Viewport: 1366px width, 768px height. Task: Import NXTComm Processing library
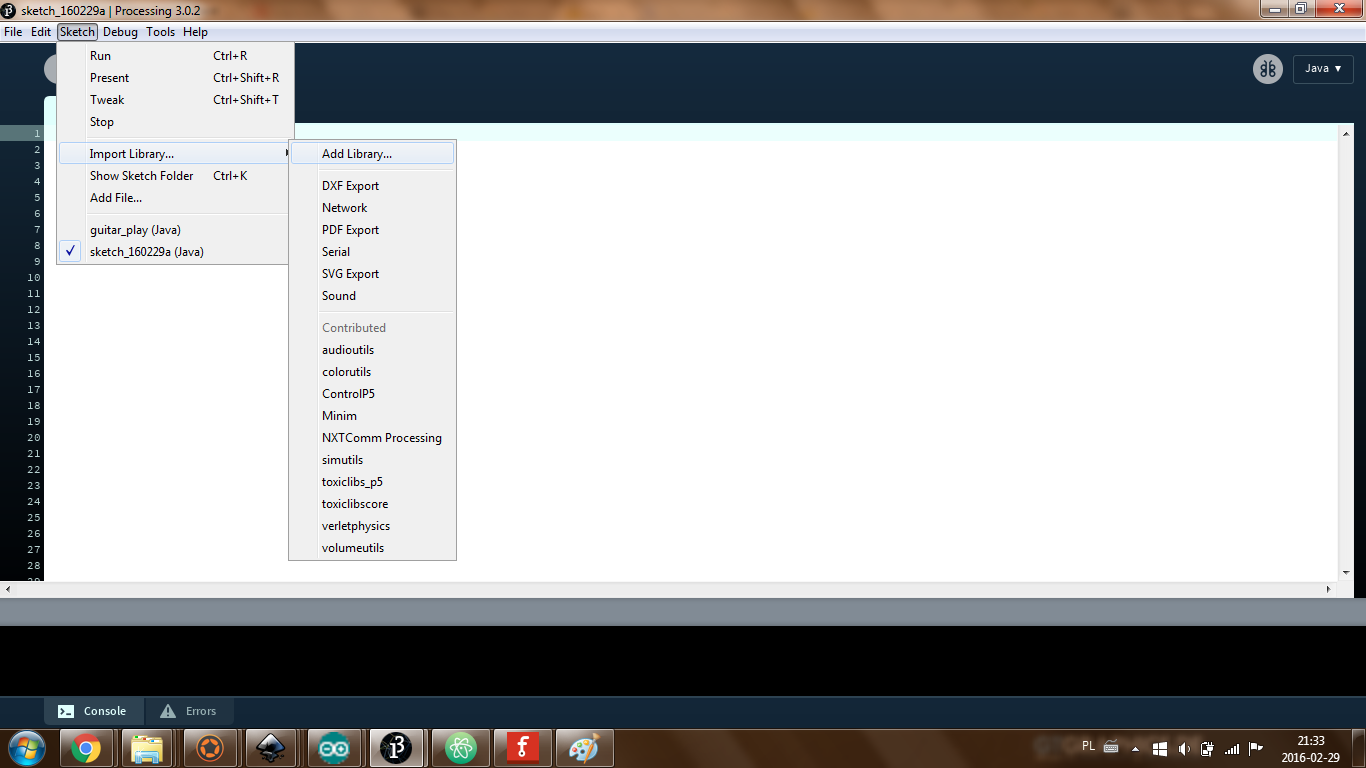(x=372, y=438)
